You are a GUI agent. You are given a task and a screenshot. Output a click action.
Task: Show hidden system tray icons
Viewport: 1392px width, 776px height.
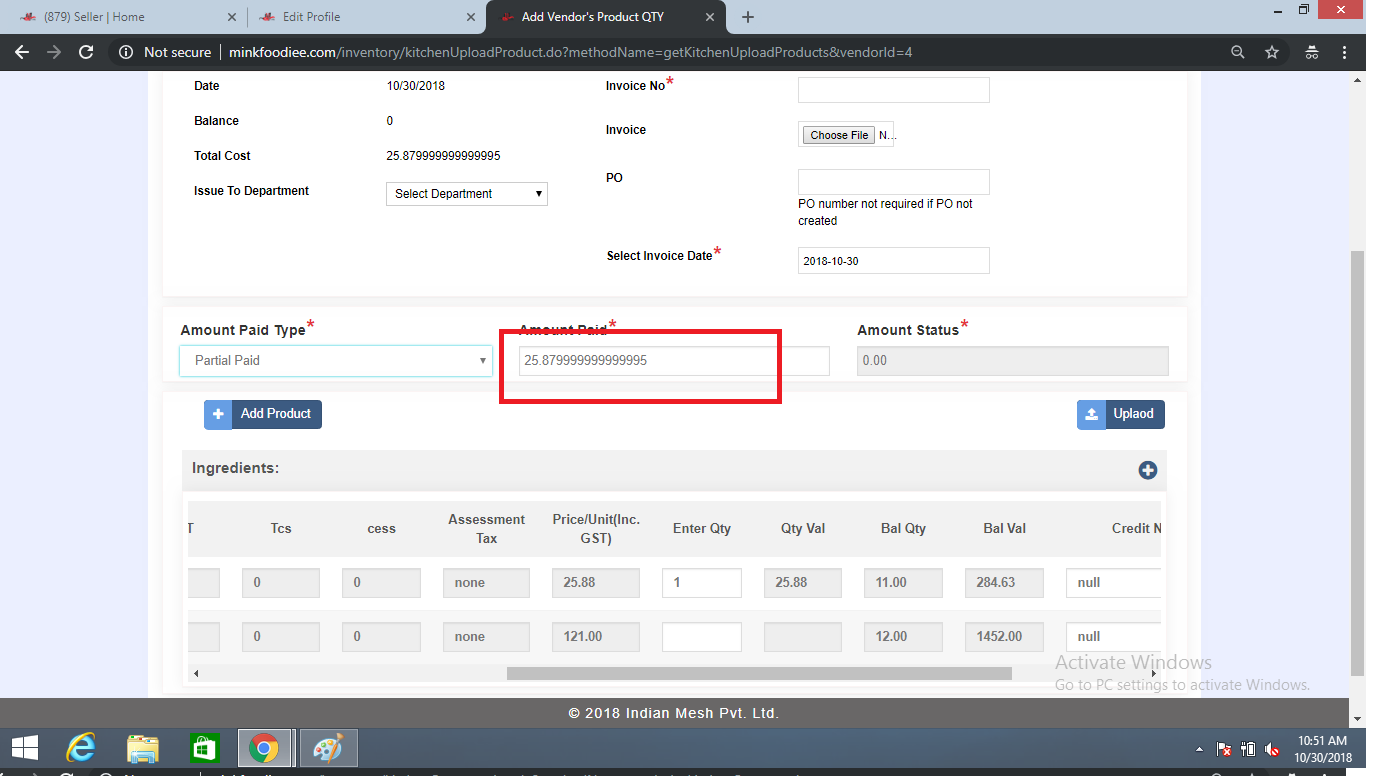(1199, 749)
